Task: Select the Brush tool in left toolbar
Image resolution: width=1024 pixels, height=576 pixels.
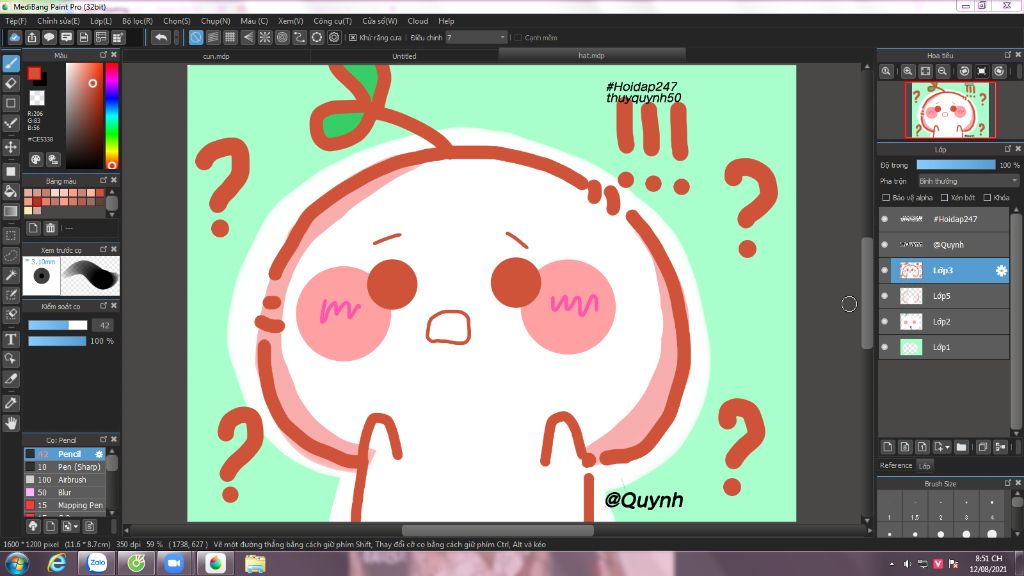Action: [x=11, y=64]
